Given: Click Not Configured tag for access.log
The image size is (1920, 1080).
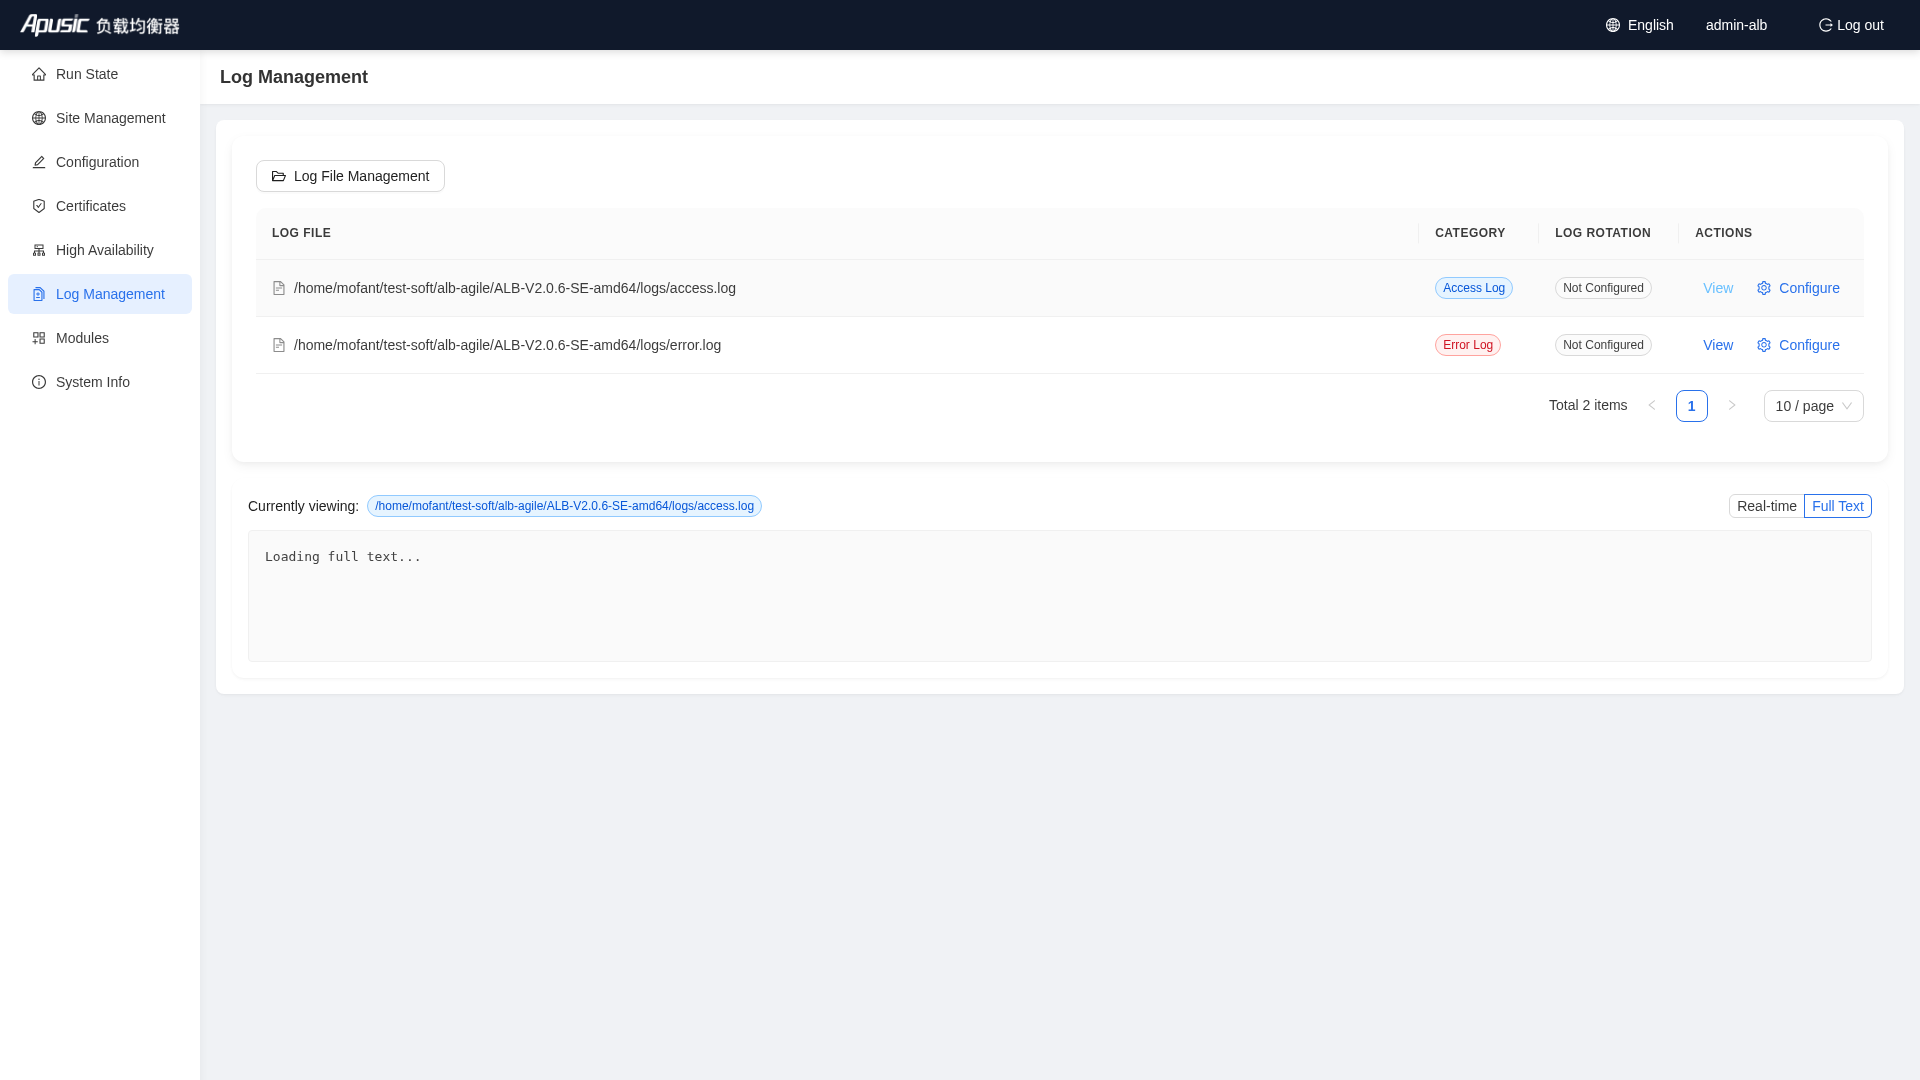Looking at the screenshot, I should 1603,288.
